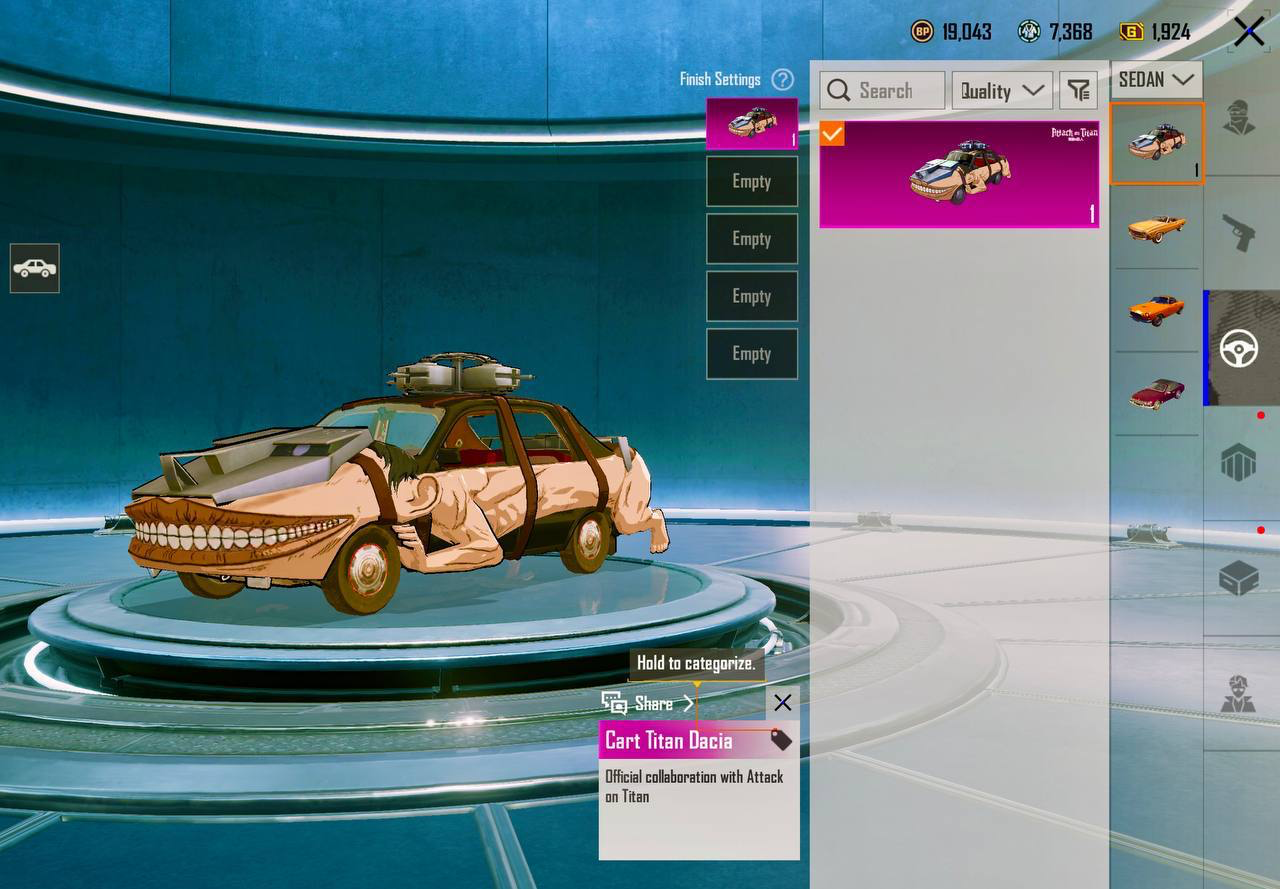This screenshot has width=1280, height=889.
Task: Uncheck the selected Cart Titan Dacia skin
Action: [x=832, y=133]
